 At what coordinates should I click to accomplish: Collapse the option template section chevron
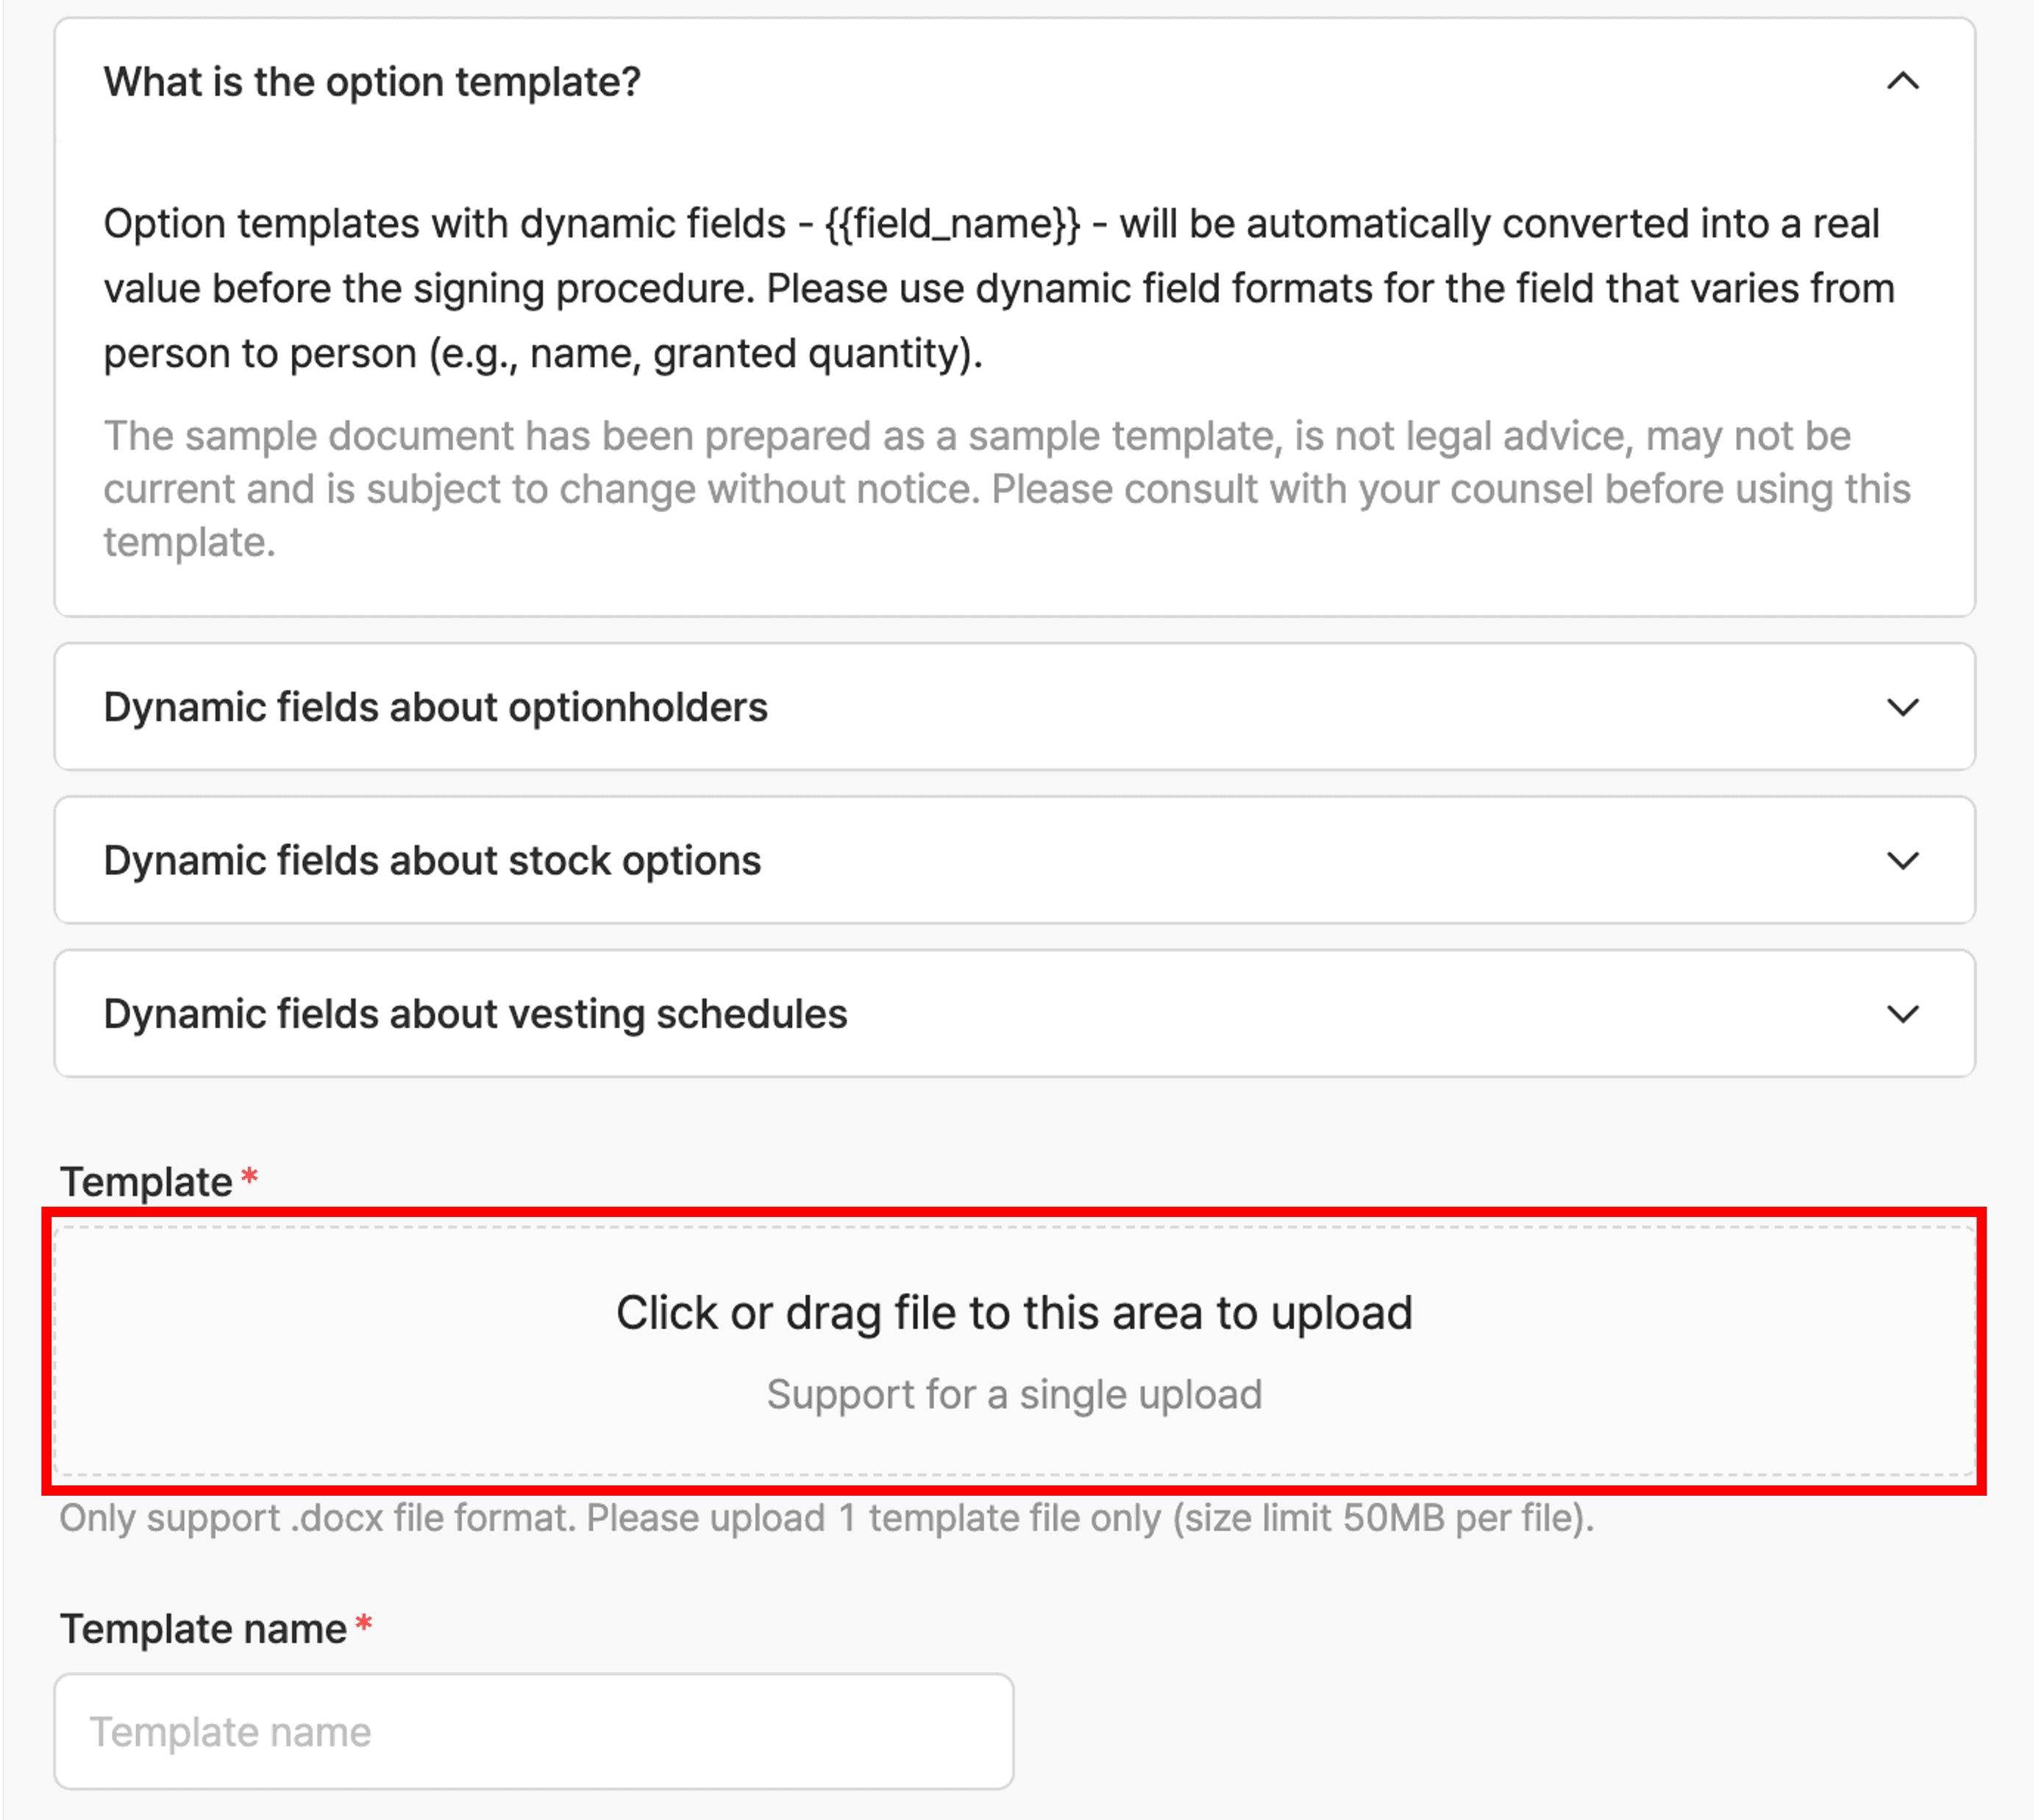[1902, 81]
